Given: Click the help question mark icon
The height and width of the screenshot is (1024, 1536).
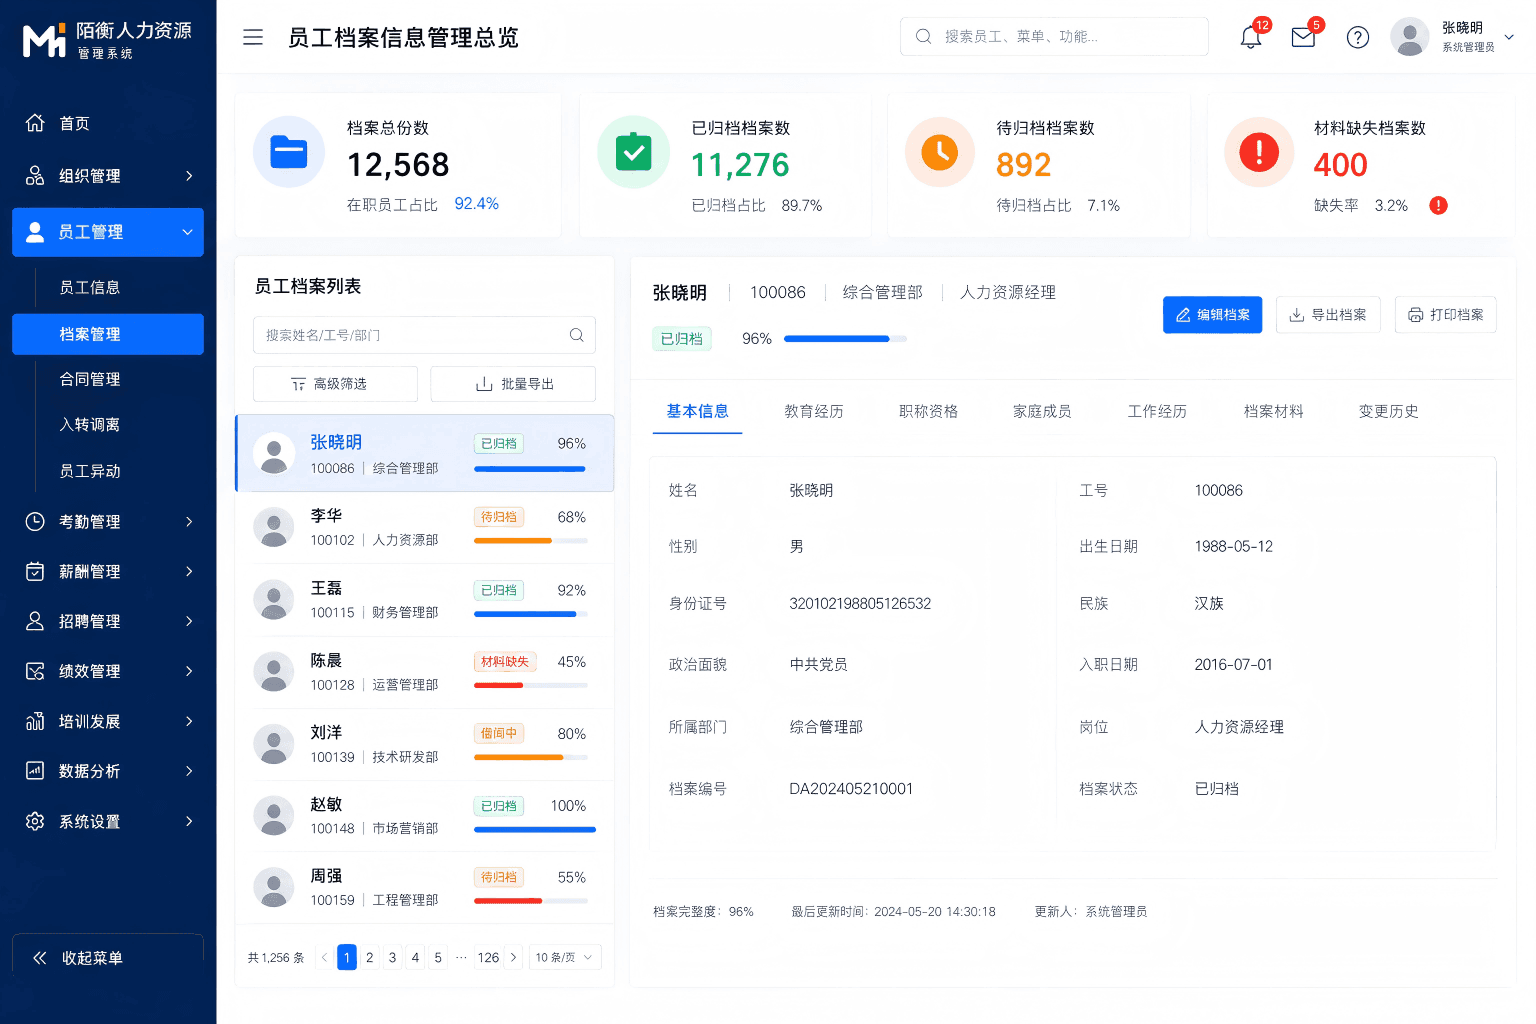Looking at the screenshot, I should (x=1357, y=37).
